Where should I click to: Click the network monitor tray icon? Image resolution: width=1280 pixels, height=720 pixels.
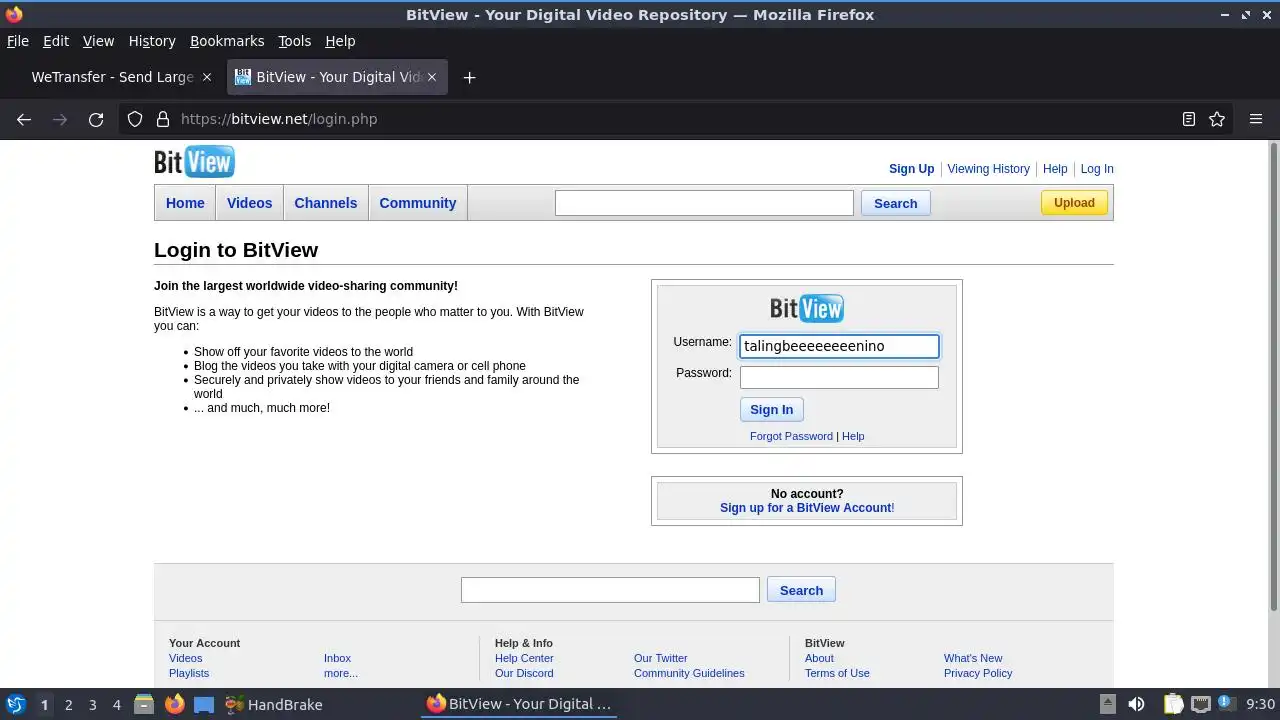[1200, 704]
